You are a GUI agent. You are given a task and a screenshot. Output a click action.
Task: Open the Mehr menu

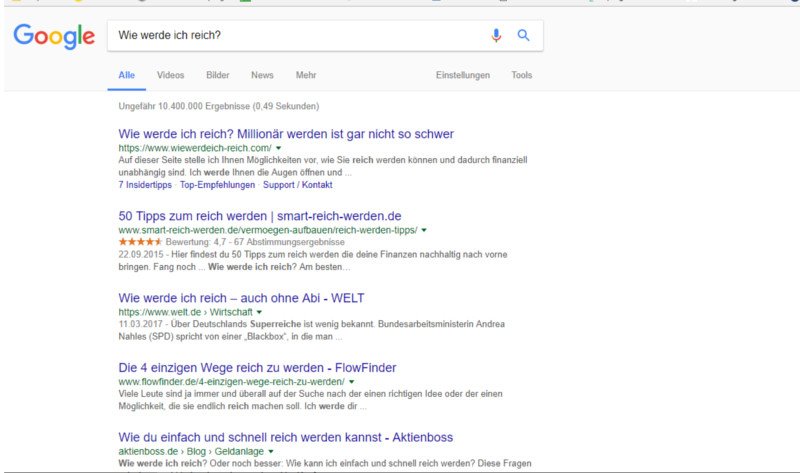pyautogui.click(x=306, y=75)
